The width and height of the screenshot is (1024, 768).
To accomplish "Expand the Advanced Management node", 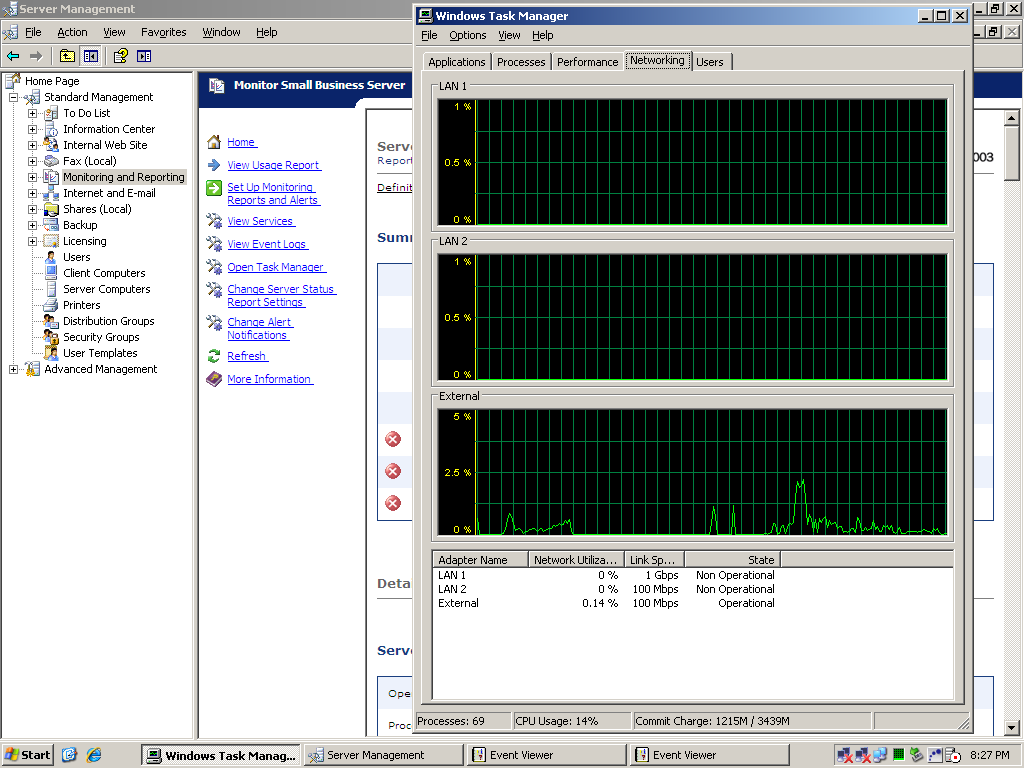I will 13,369.
